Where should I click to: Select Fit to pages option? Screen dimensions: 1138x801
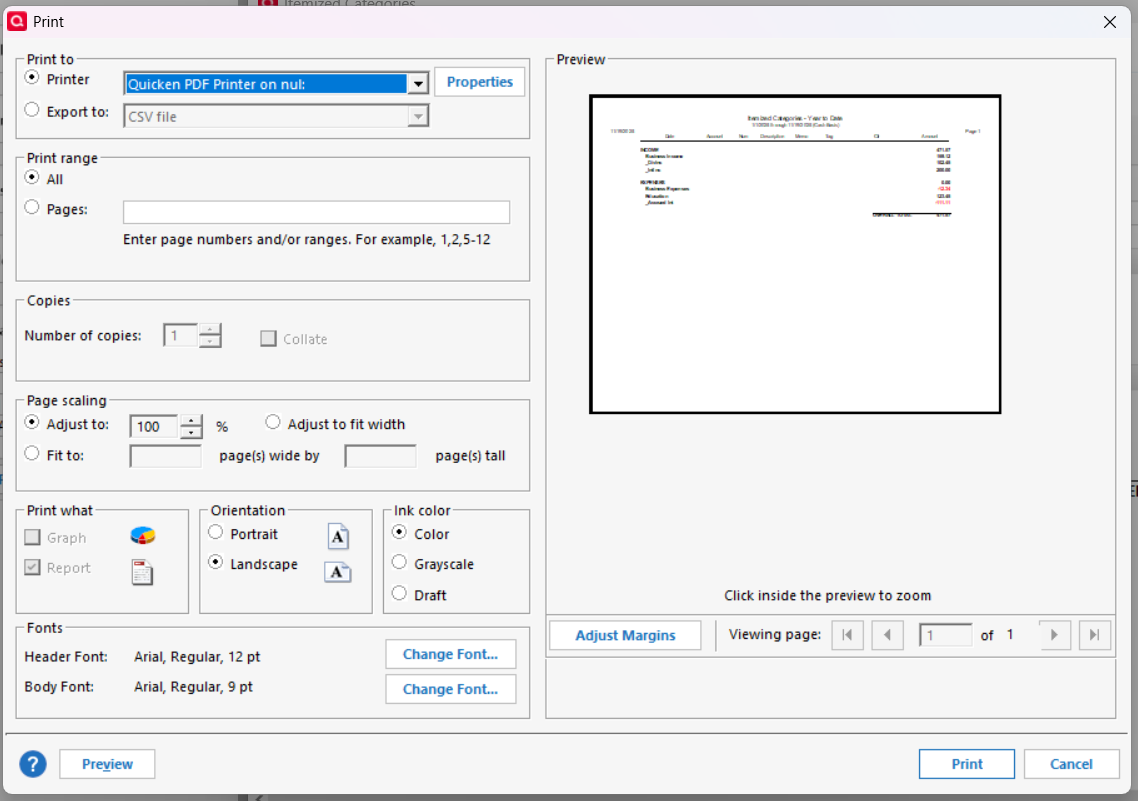pyautogui.click(x=32, y=453)
